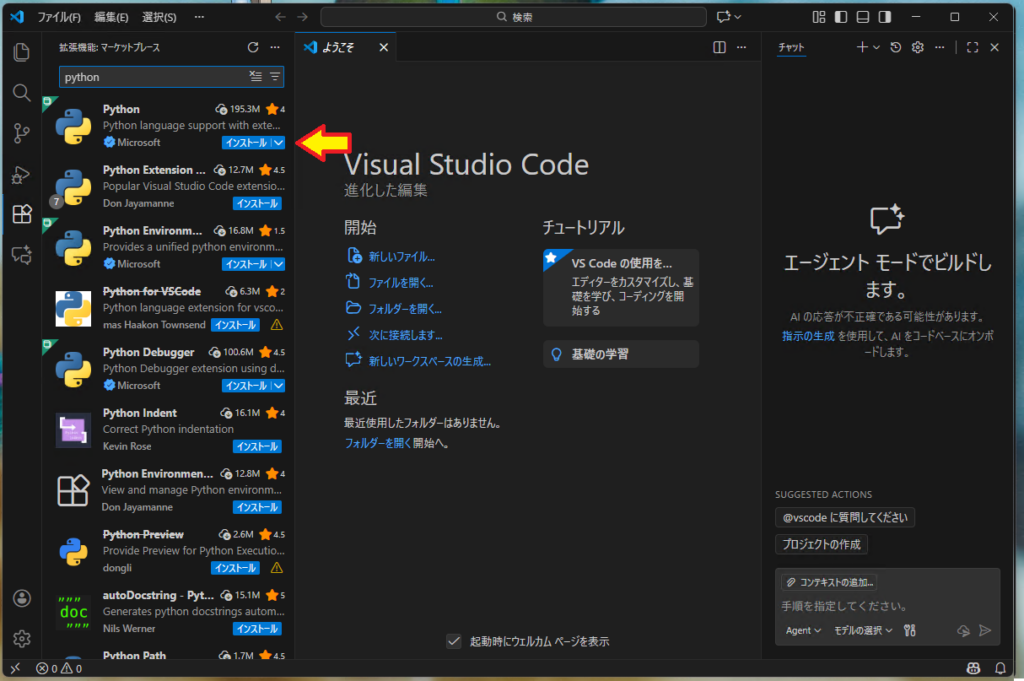Screen dimensions: 1024x681
Task: Toggle the show welcome page on startup checkbox
Action: tap(454, 641)
